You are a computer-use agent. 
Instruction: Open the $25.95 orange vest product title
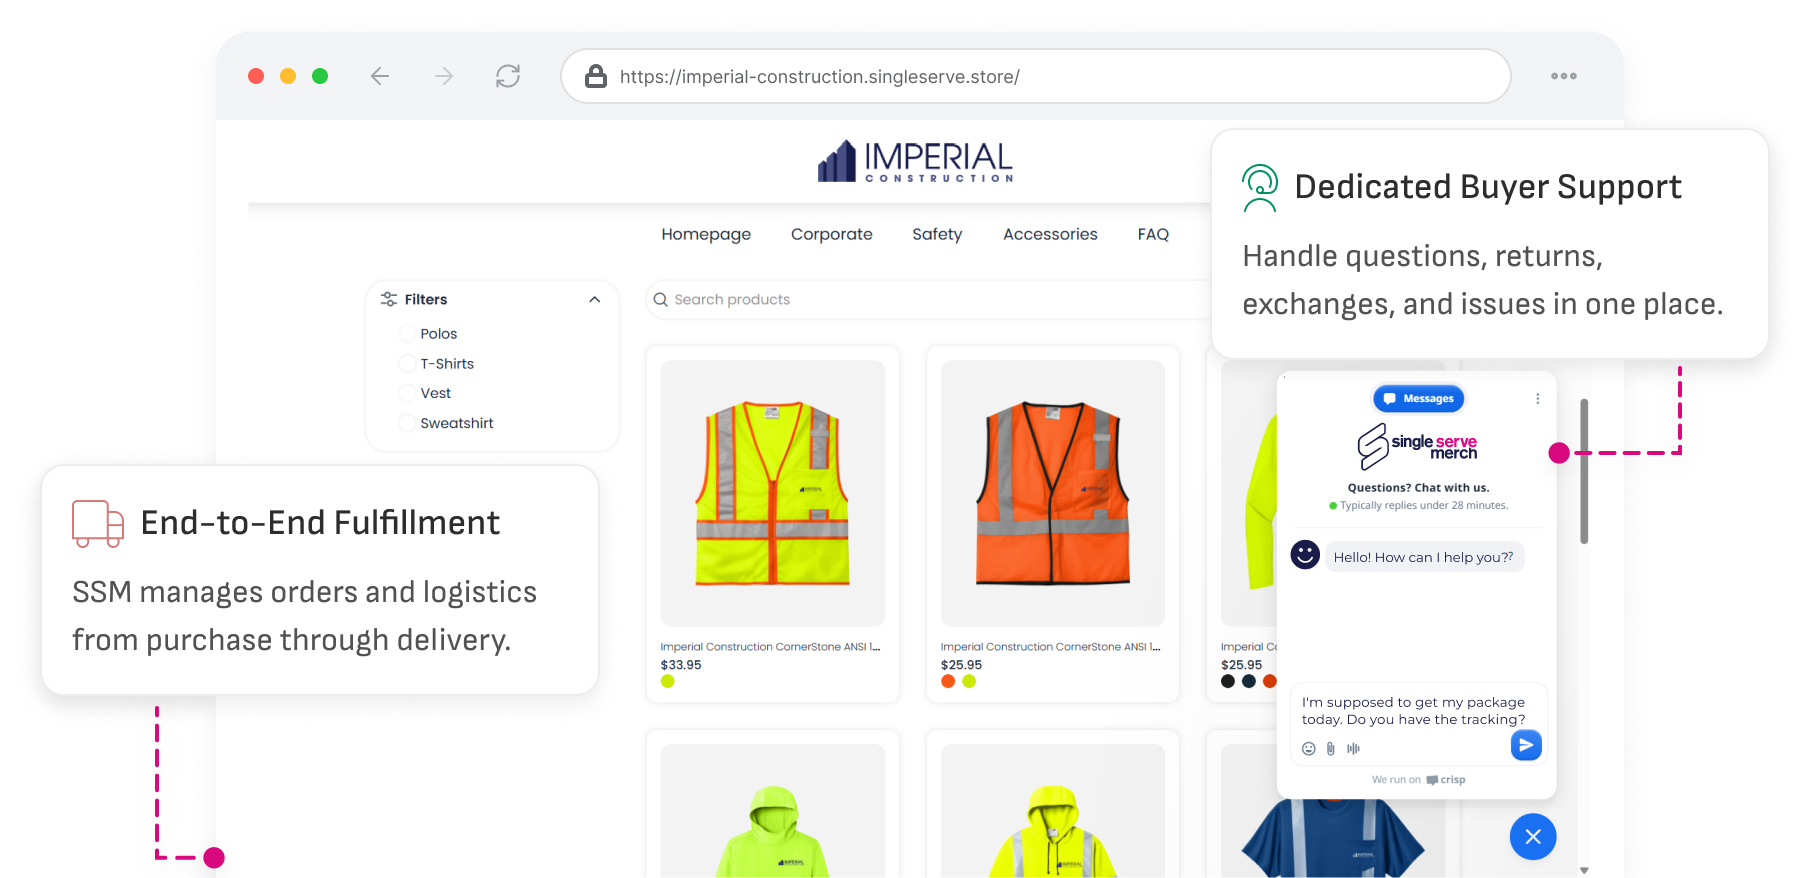click(1050, 647)
